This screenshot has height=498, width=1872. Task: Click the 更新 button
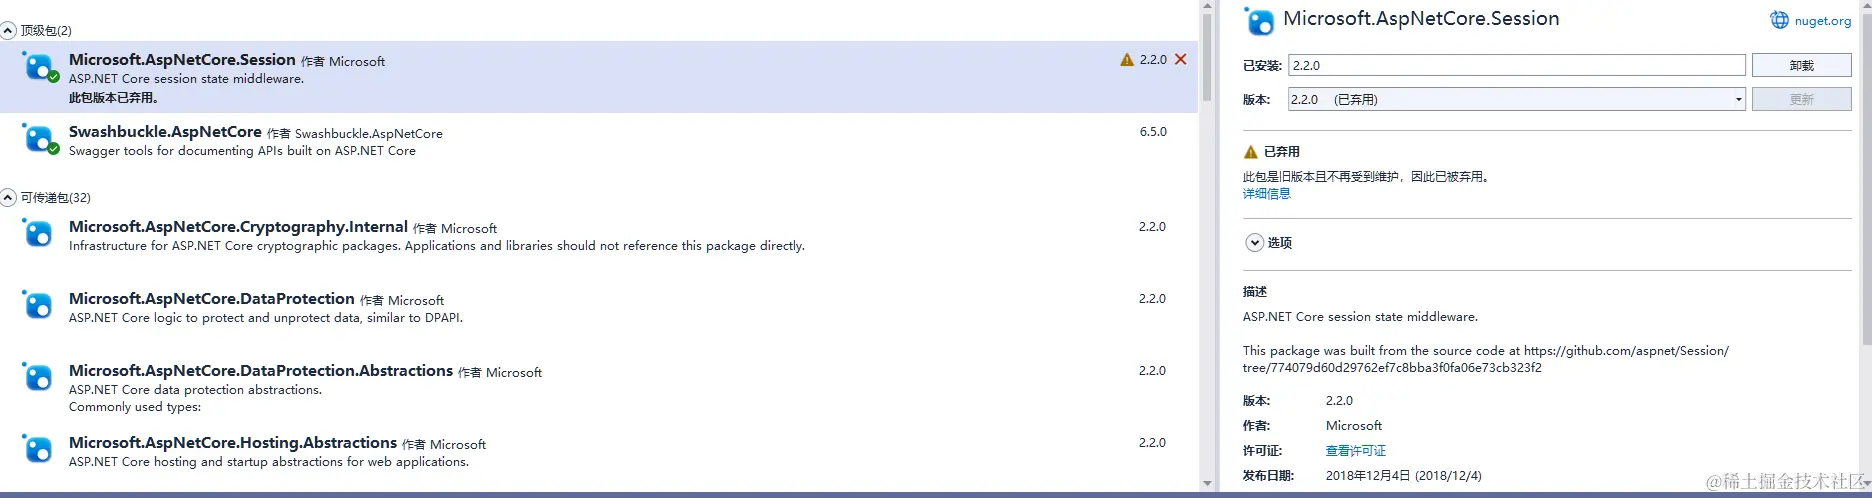pyautogui.click(x=1801, y=99)
